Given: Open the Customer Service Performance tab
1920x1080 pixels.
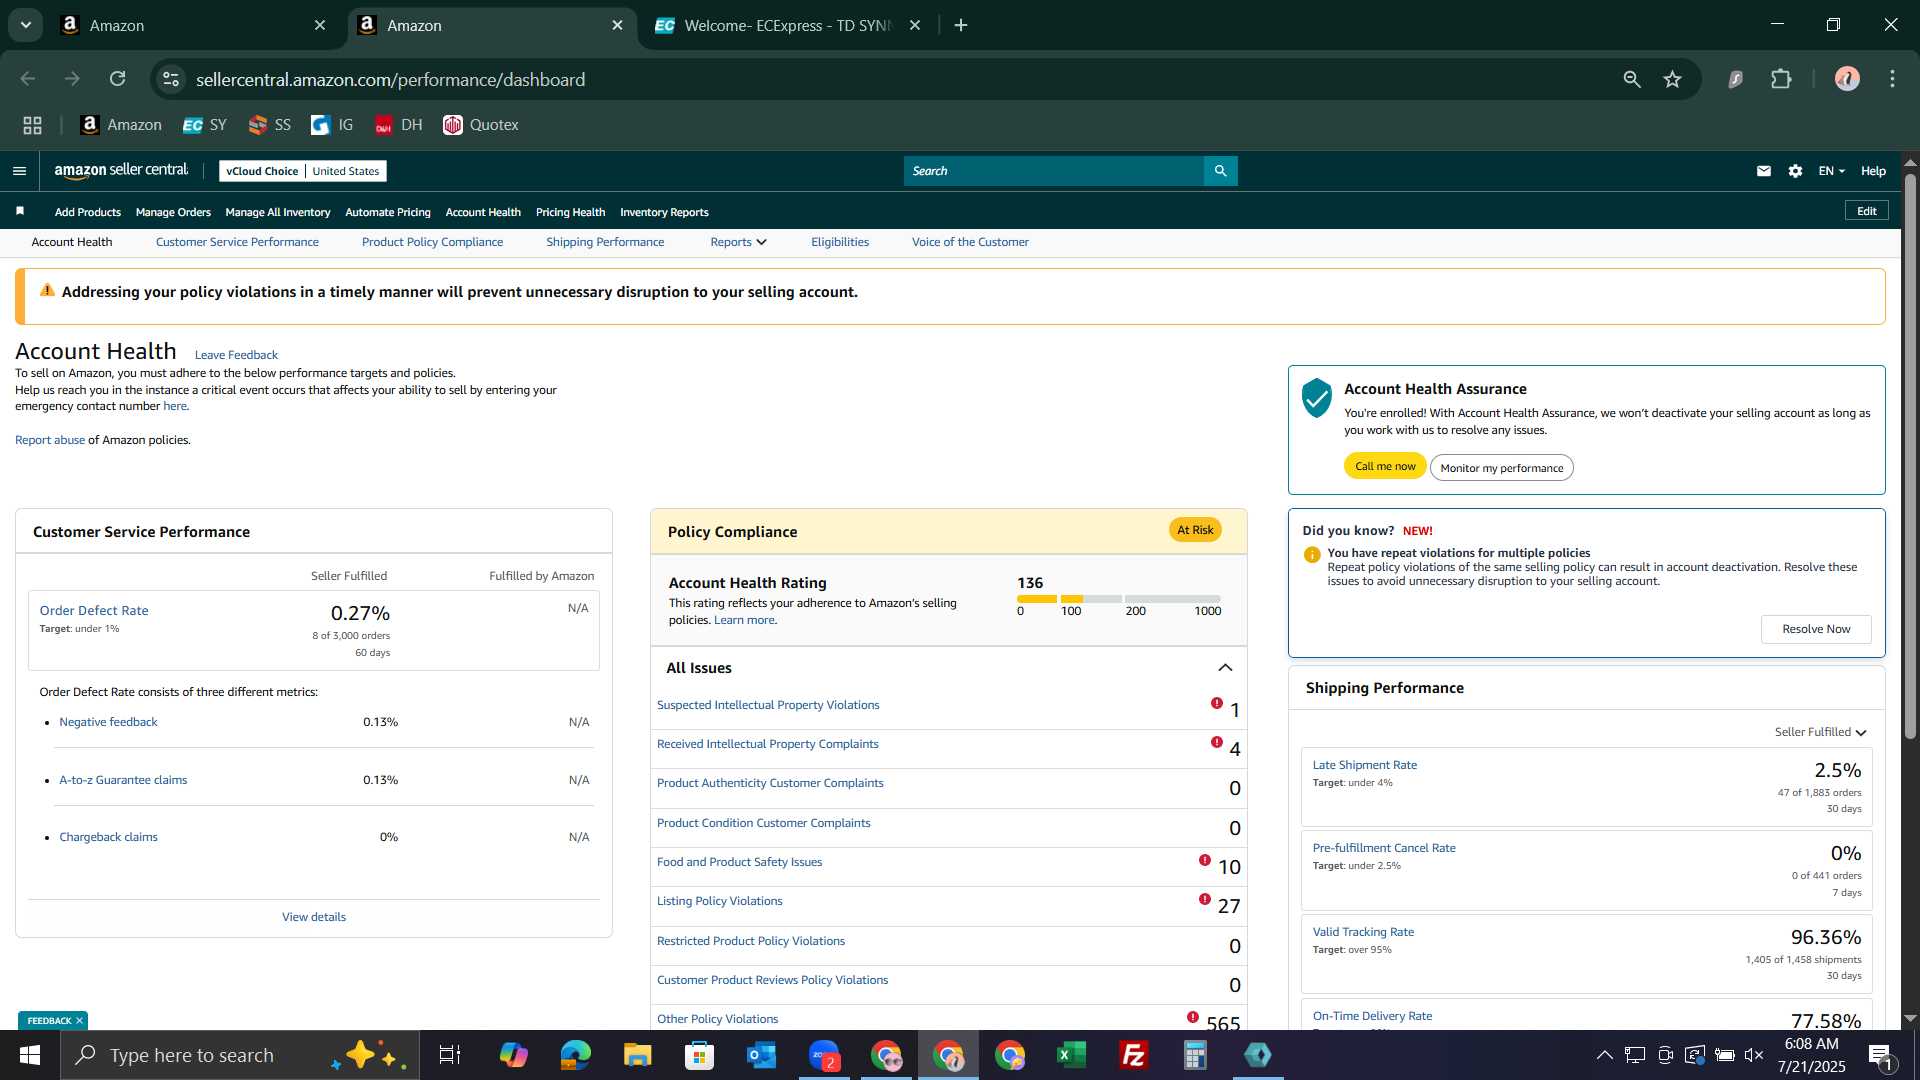Looking at the screenshot, I should (237, 242).
